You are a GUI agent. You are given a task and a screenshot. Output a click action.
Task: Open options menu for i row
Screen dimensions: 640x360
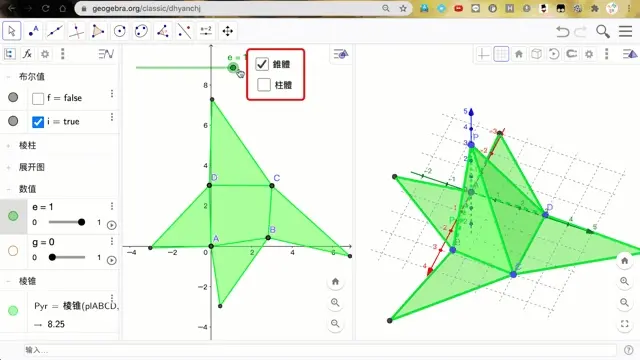(112, 118)
